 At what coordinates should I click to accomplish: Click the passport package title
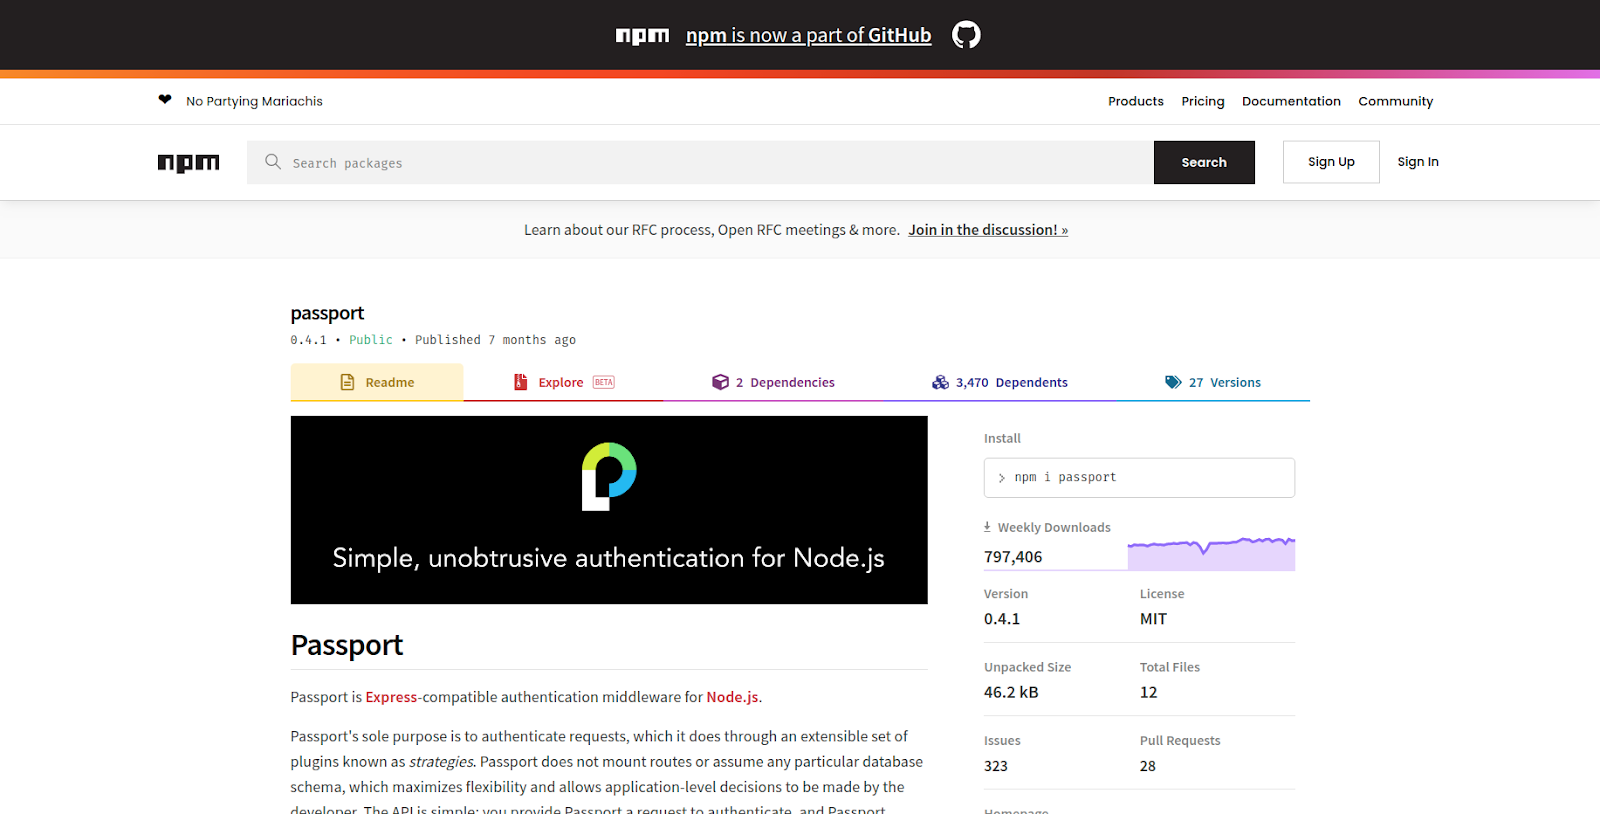[327, 313]
